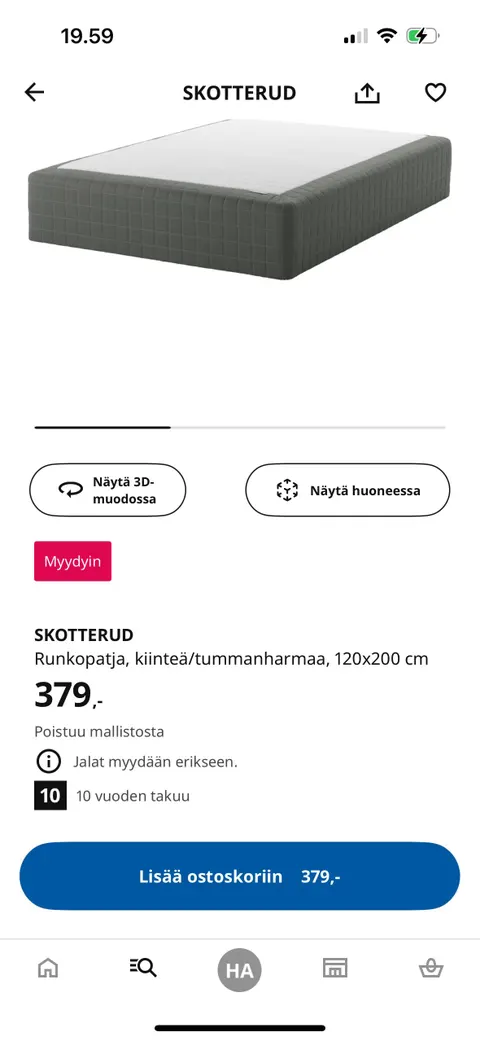The height and width of the screenshot is (1041, 480).
Task: Tap the Myydyin bestseller badge
Action: point(73,561)
